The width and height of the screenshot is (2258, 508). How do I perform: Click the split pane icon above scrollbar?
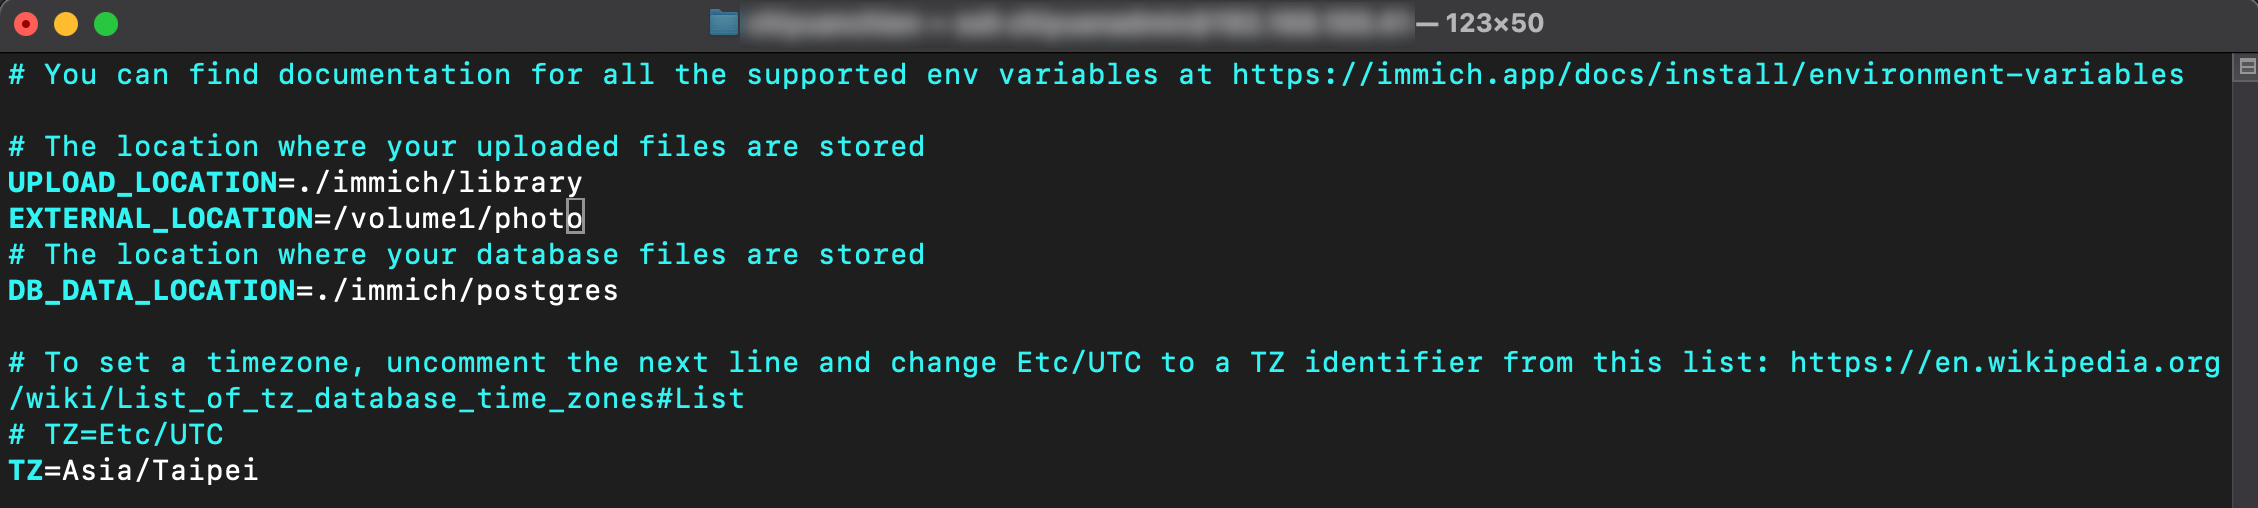click(2246, 67)
